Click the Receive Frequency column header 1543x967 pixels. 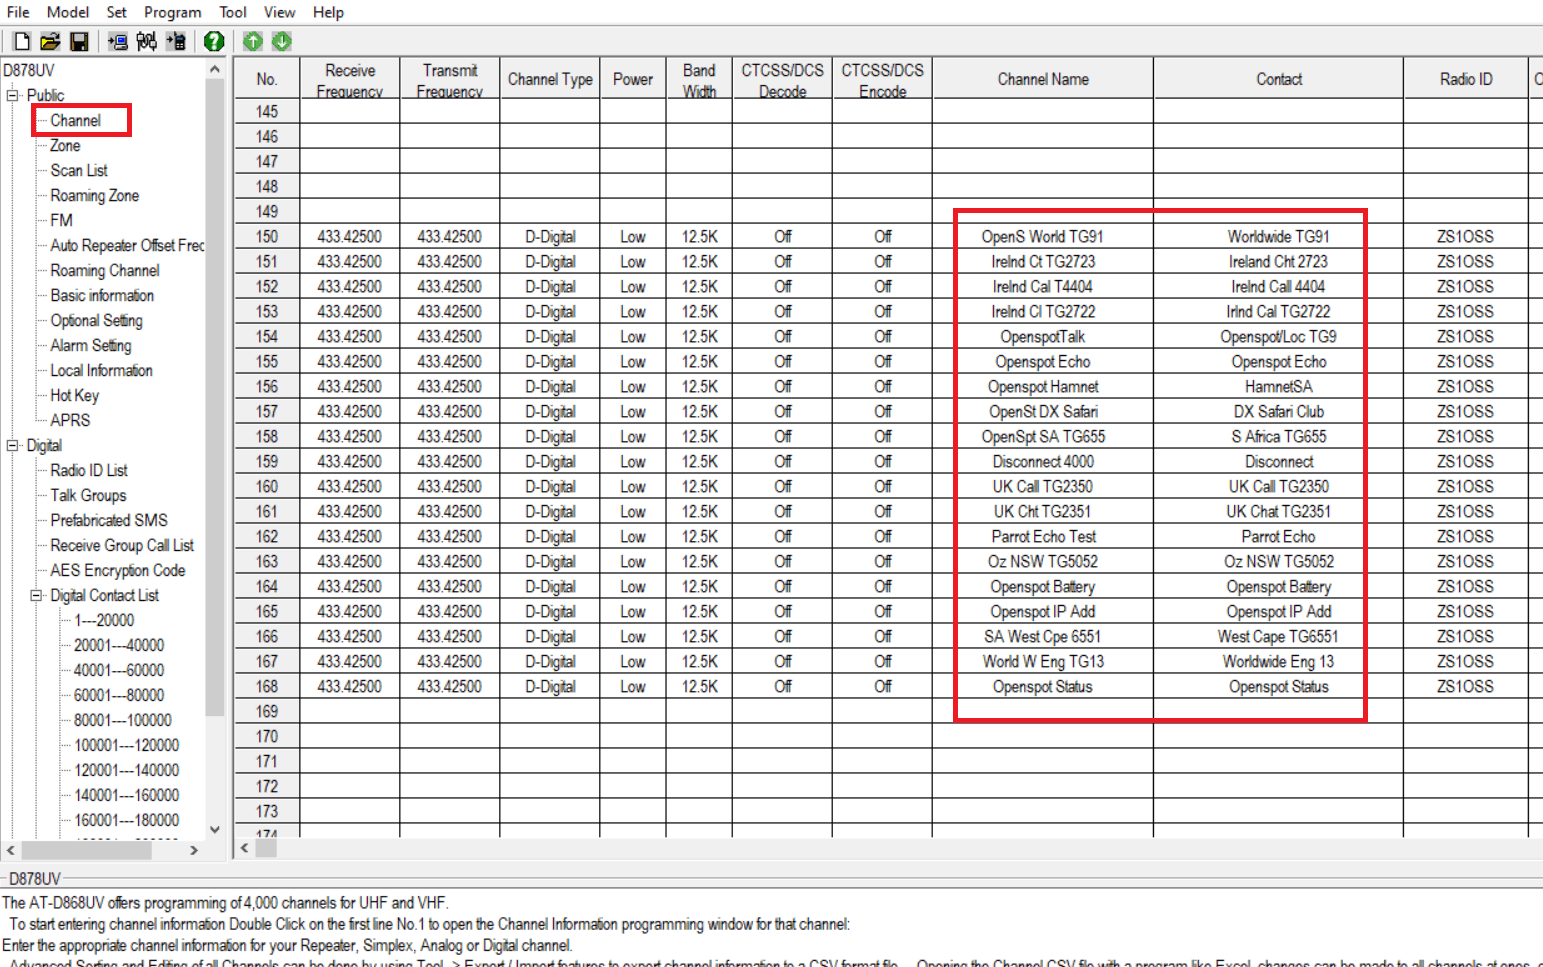(350, 79)
